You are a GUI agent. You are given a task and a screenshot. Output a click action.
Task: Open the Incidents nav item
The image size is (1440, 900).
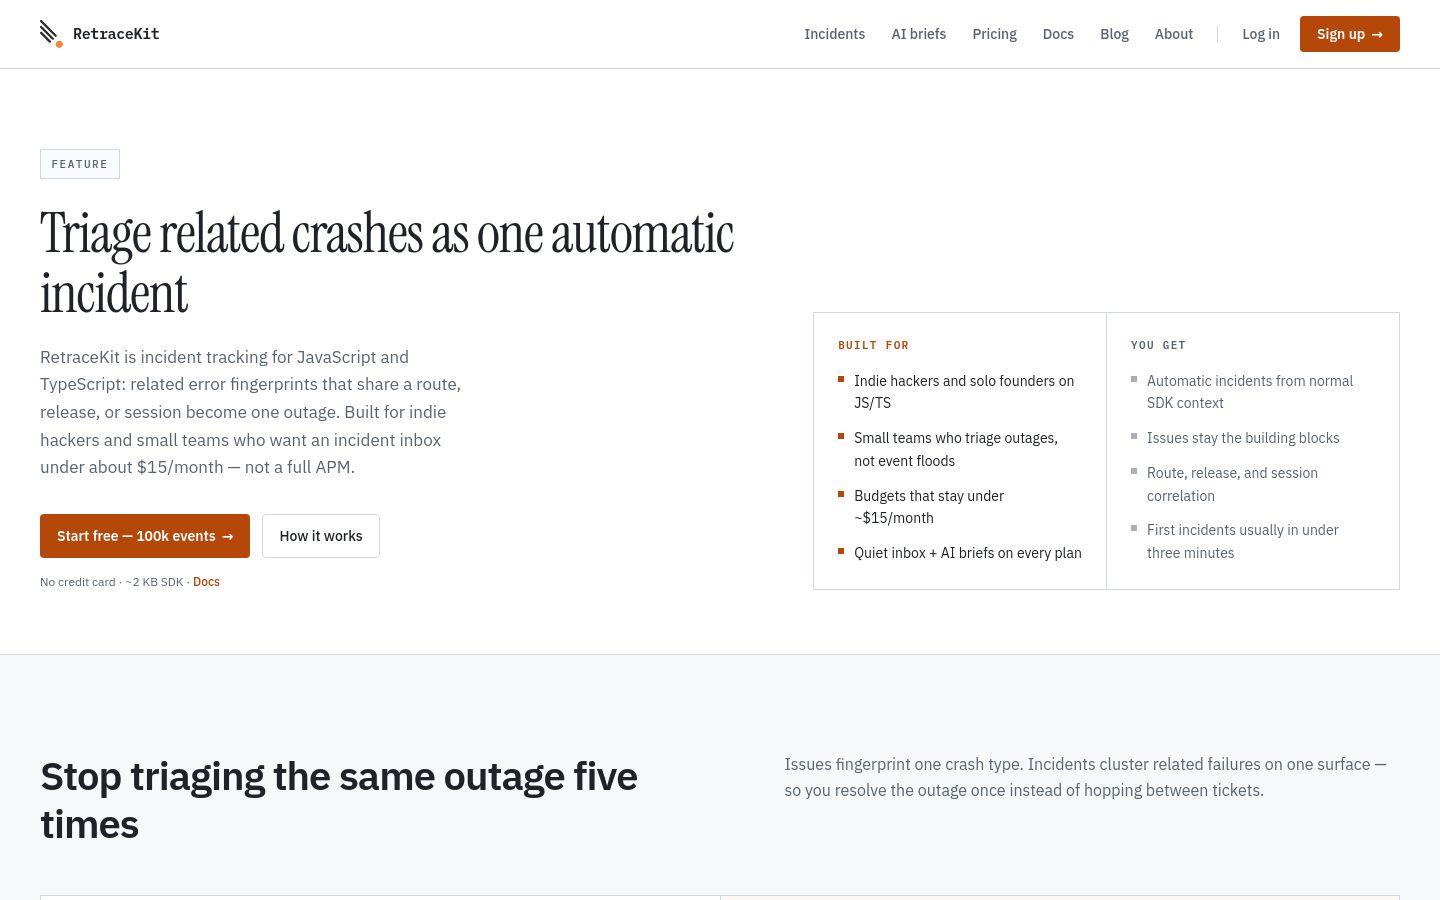pos(834,34)
